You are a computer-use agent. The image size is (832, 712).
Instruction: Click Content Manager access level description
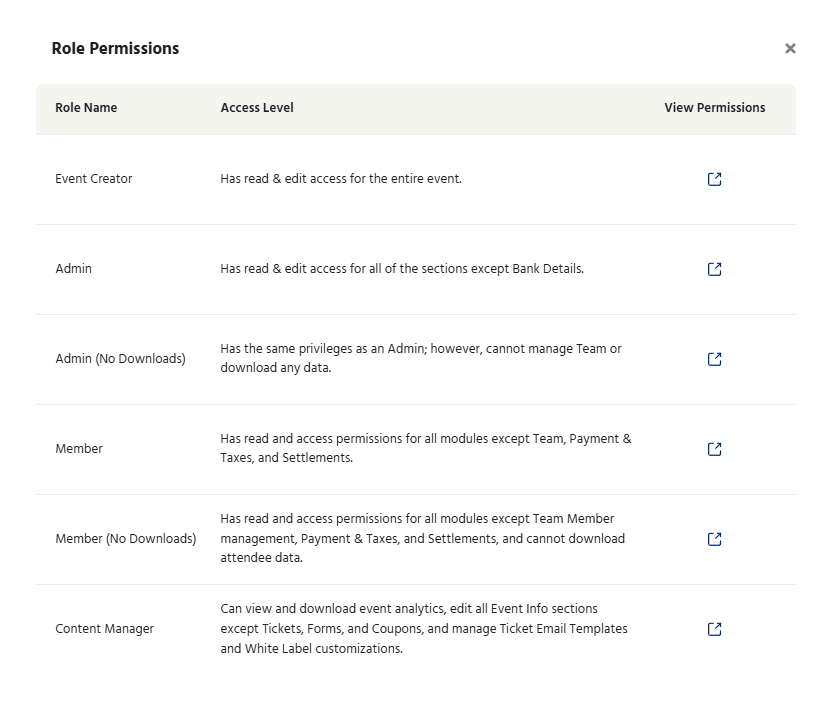pyautogui.click(x=424, y=629)
